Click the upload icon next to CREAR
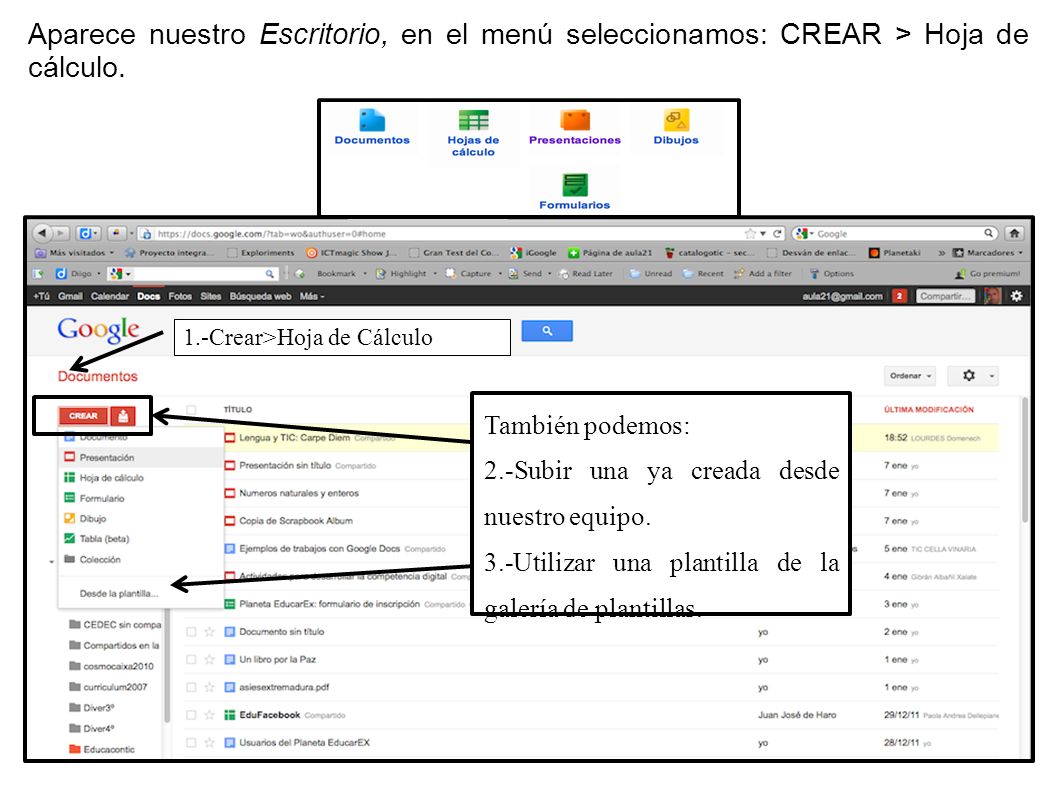1058x793 pixels. click(x=123, y=416)
